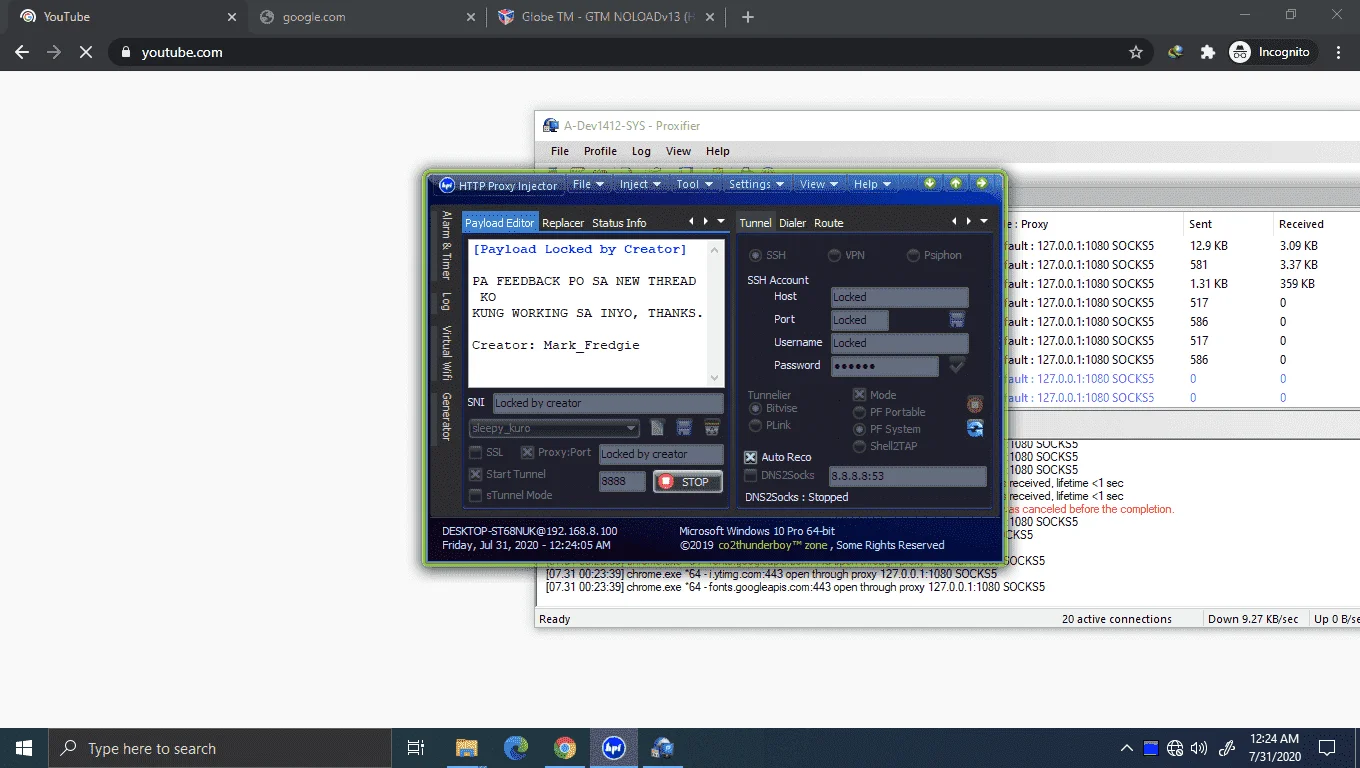Toggle the Start Tunnel checkbox
This screenshot has width=1360, height=768.
[x=476, y=474]
